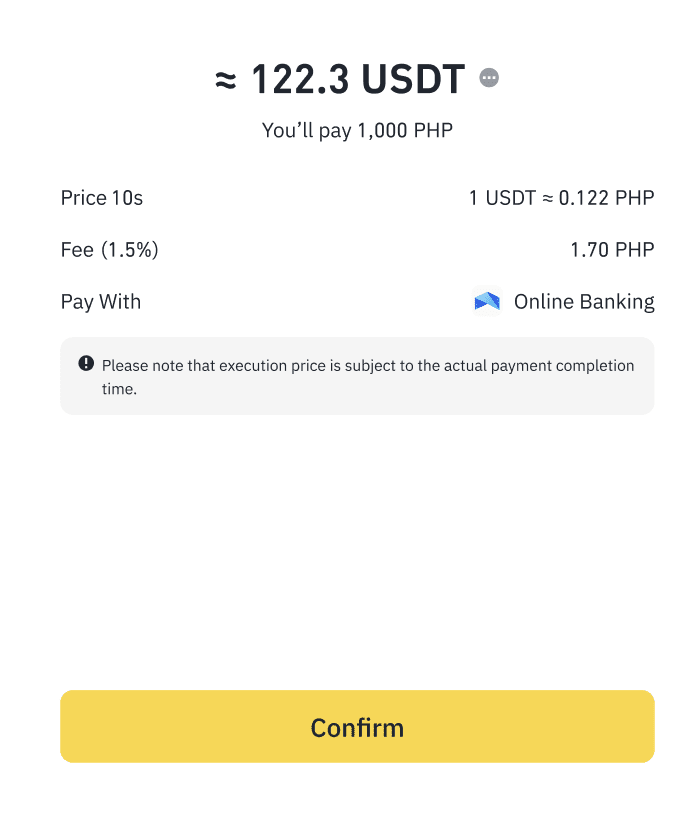The width and height of the screenshot is (694, 820).
Task: Click the 10s price refresh countdown
Action: (128, 198)
